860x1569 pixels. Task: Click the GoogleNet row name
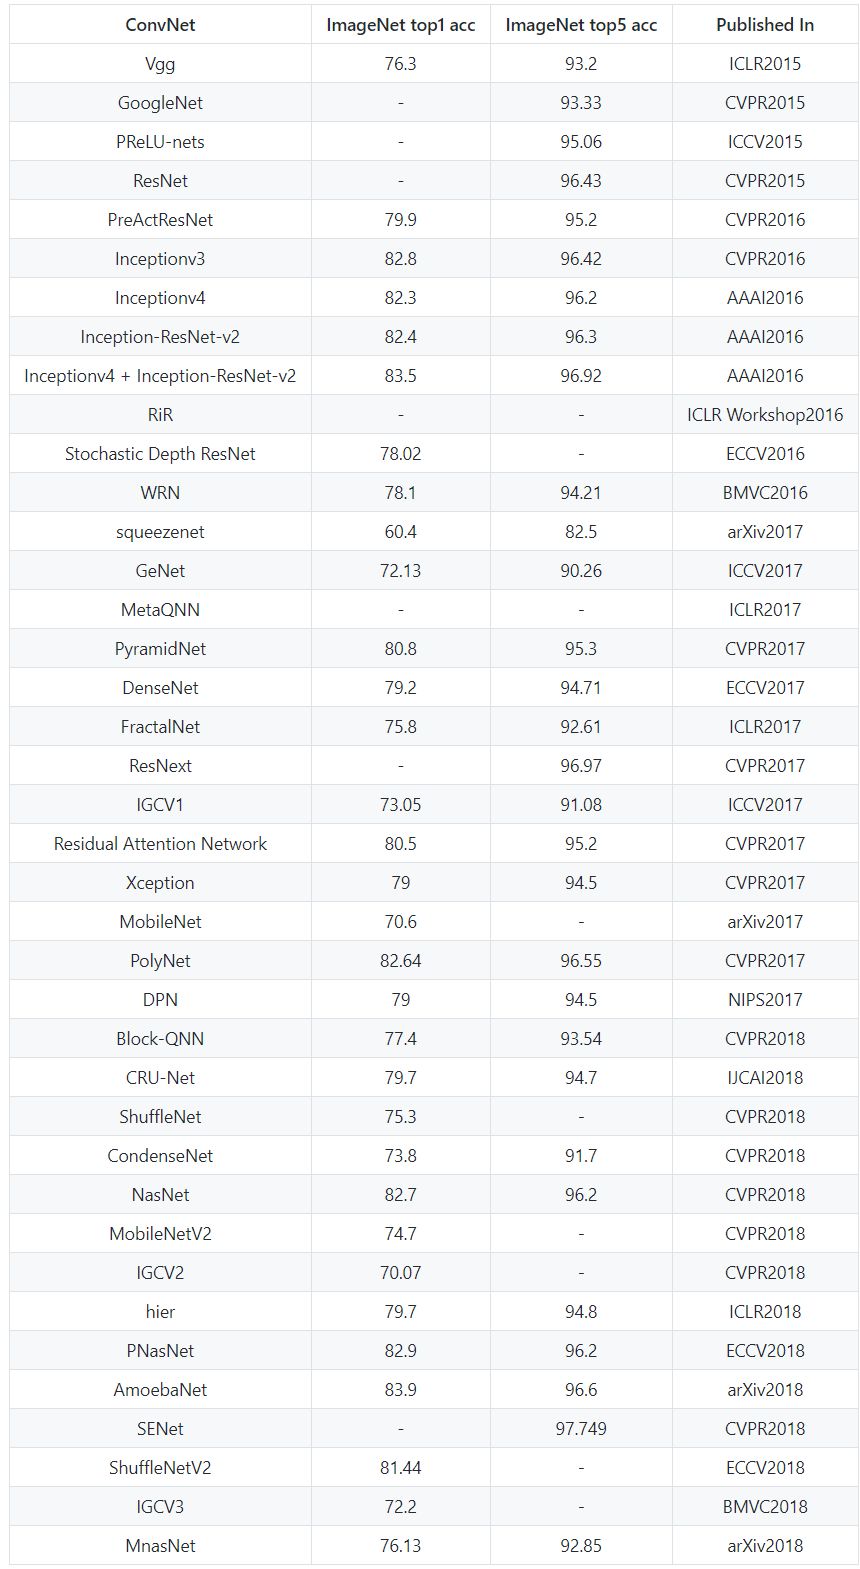(160, 103)
